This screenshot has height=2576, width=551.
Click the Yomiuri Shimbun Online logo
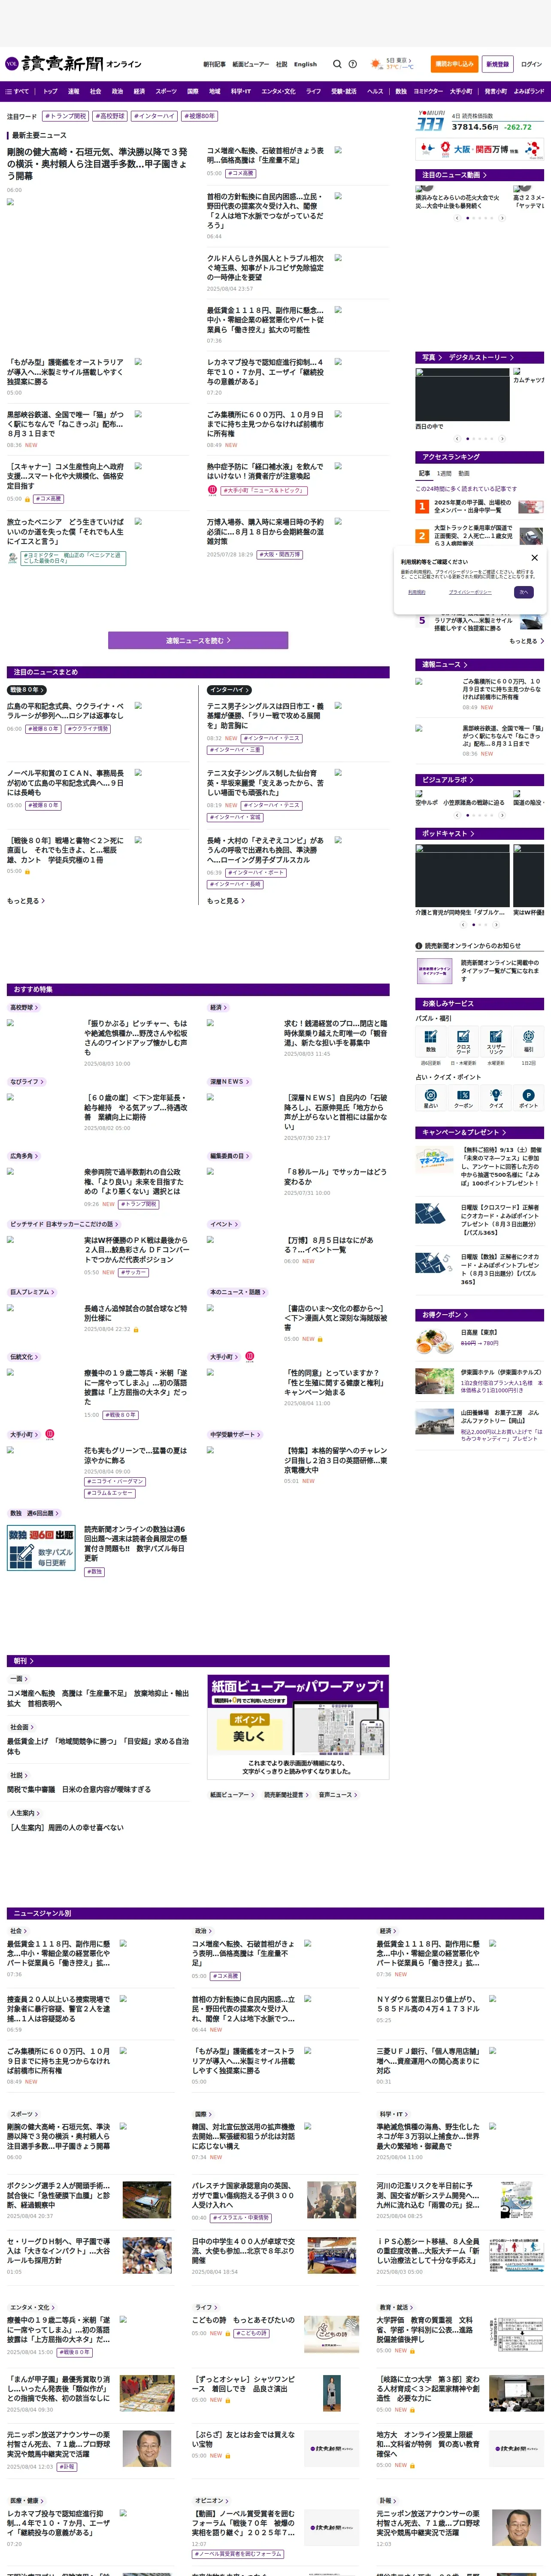click(x=73, y=64)
